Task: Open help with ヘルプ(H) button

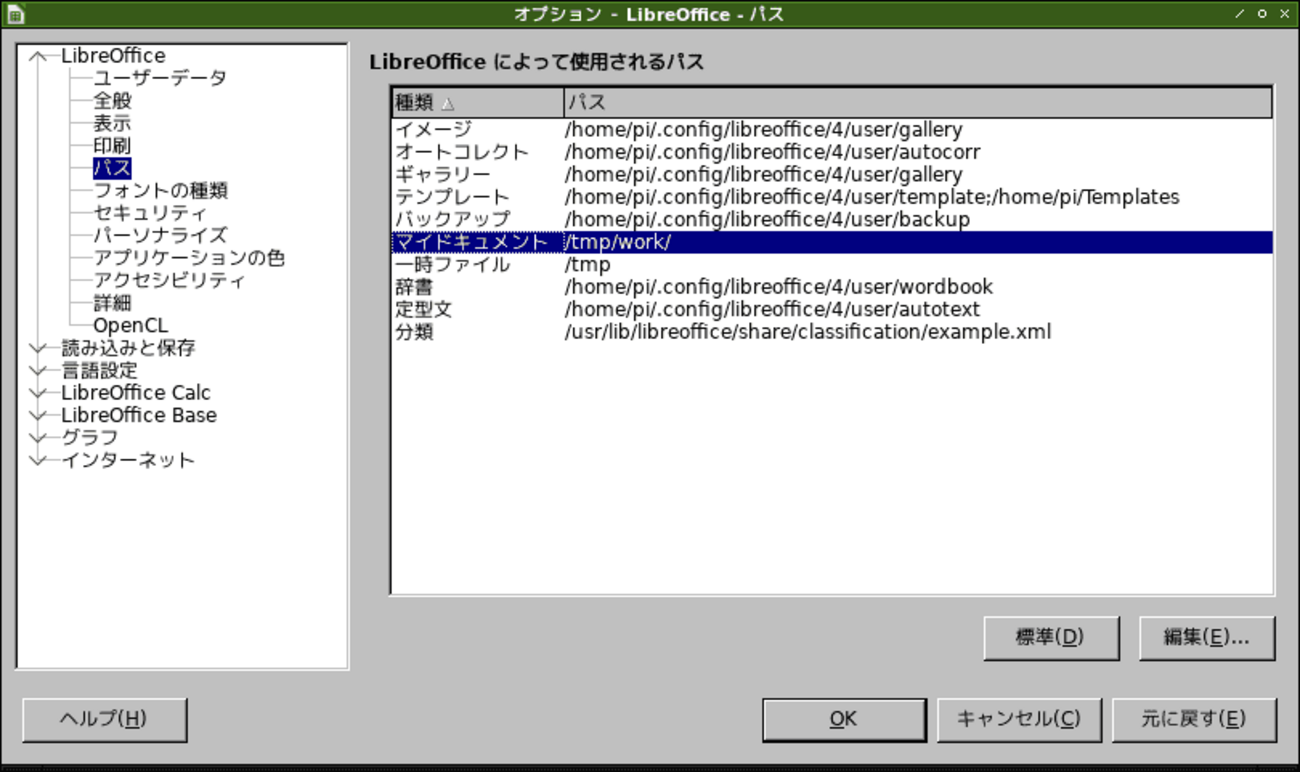Action: [104, 719]
